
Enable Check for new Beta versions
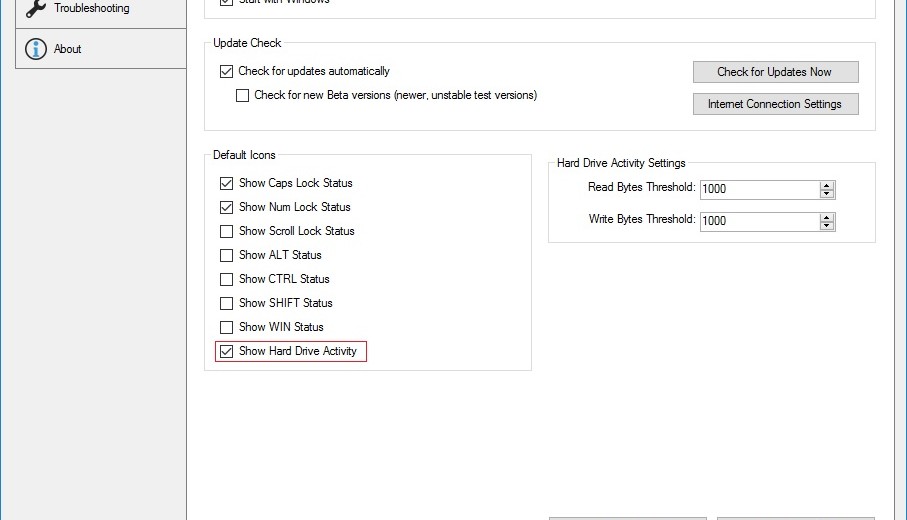pos(242,96)
